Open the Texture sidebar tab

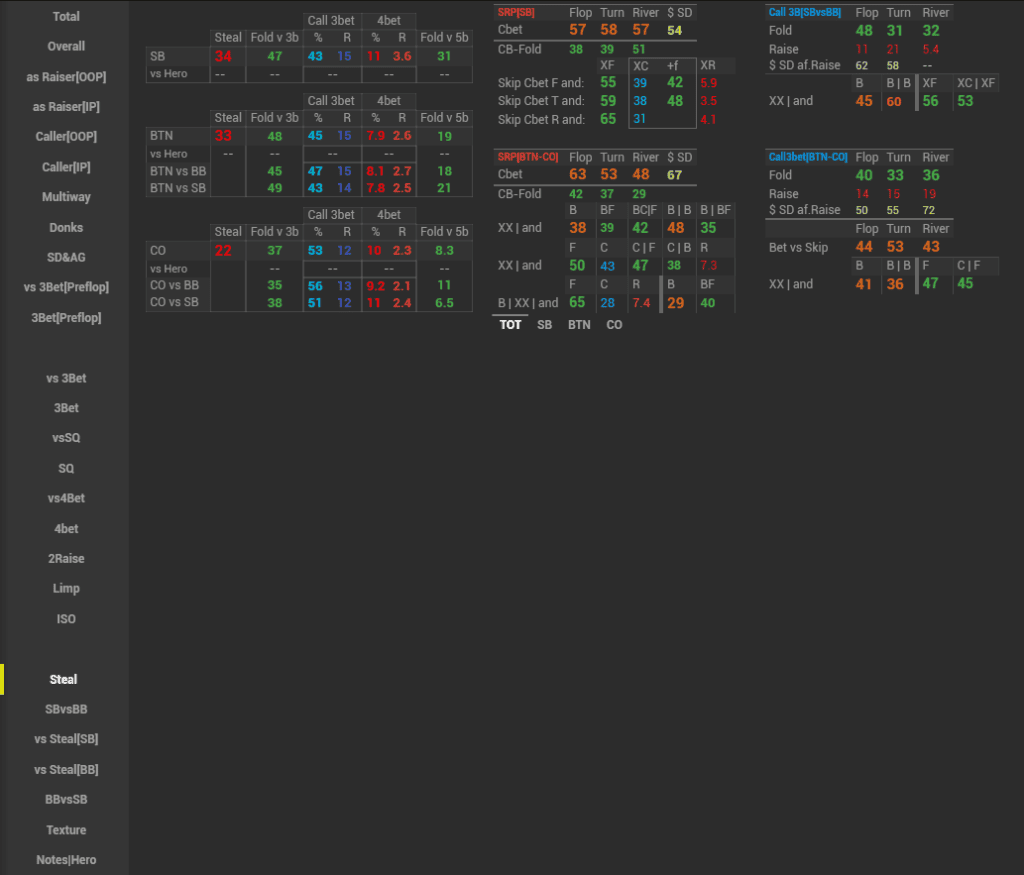[66, 830]
